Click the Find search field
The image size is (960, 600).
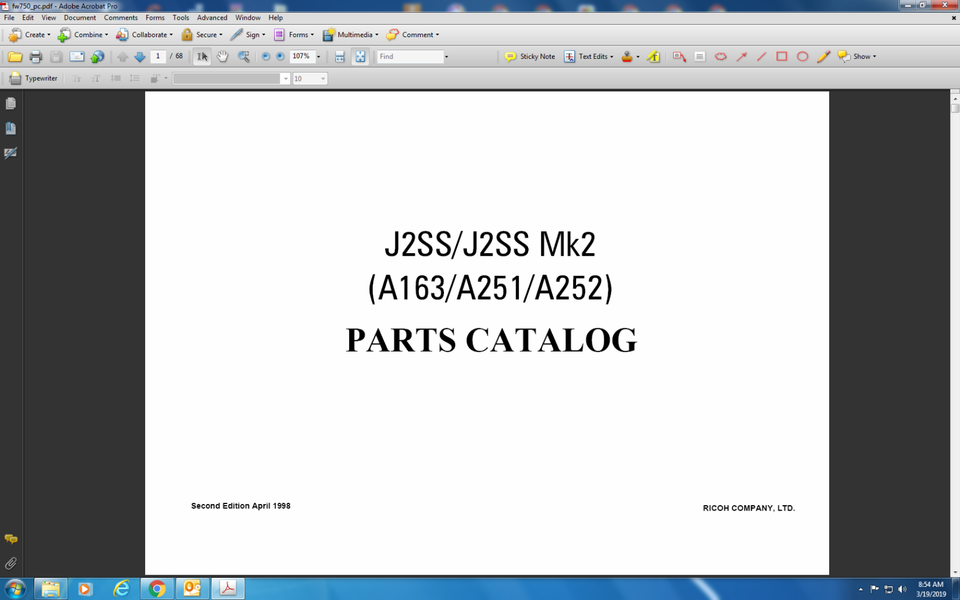point(410,57)
